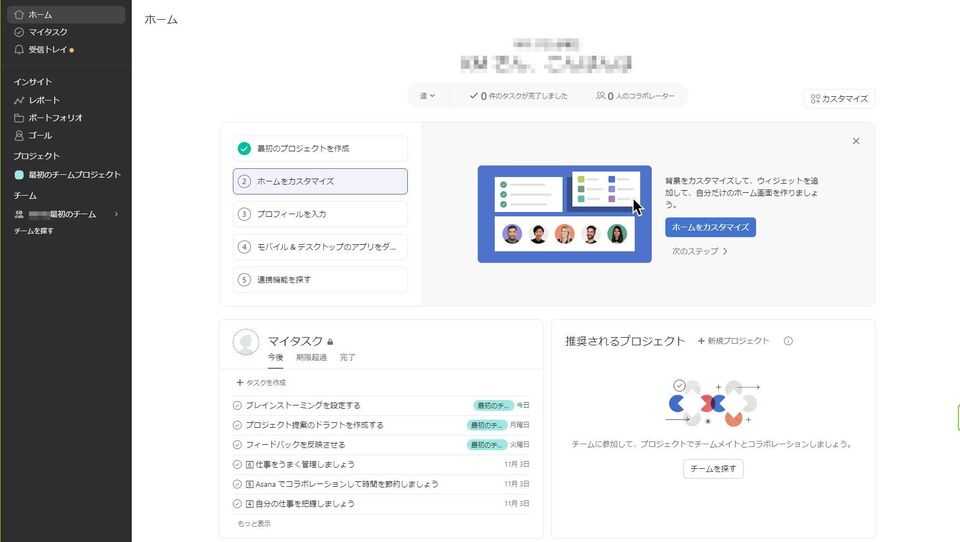The height and width of the screenshot is (542, 960).
Task: Click チームを探す link in the sidebar
Action: (x=34, y=231)
